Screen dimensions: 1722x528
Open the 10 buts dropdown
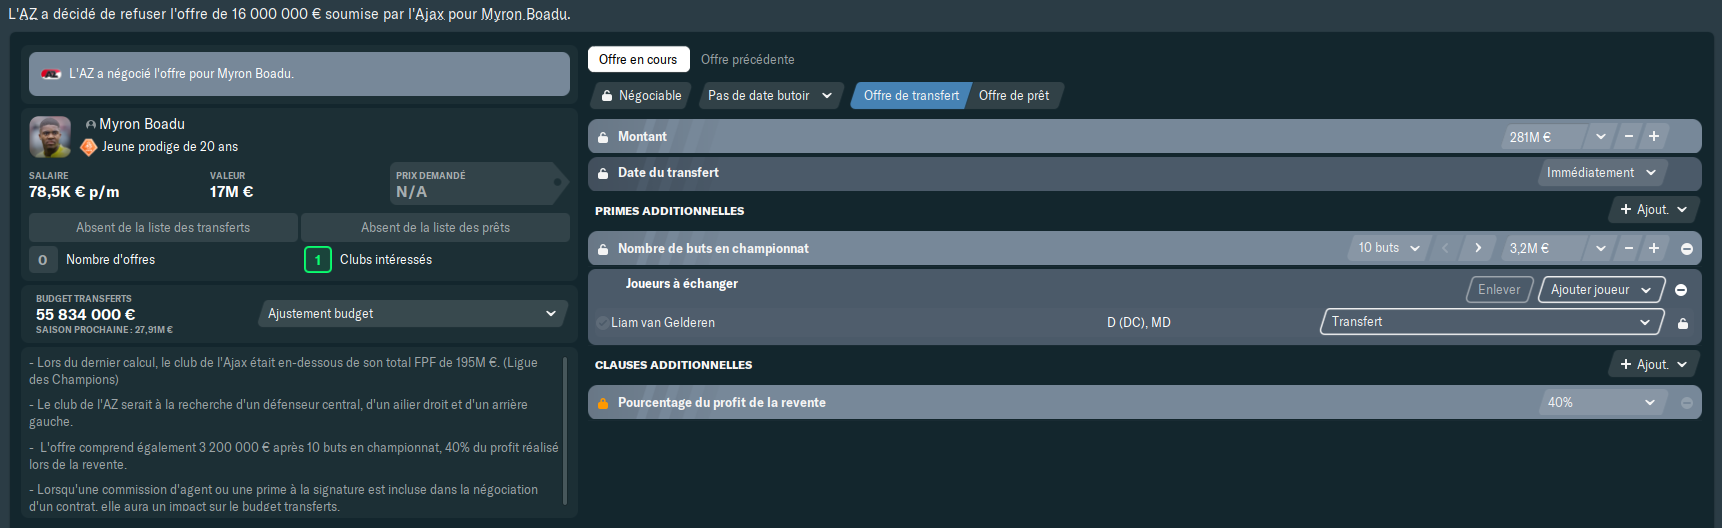tap(1389, 248)
